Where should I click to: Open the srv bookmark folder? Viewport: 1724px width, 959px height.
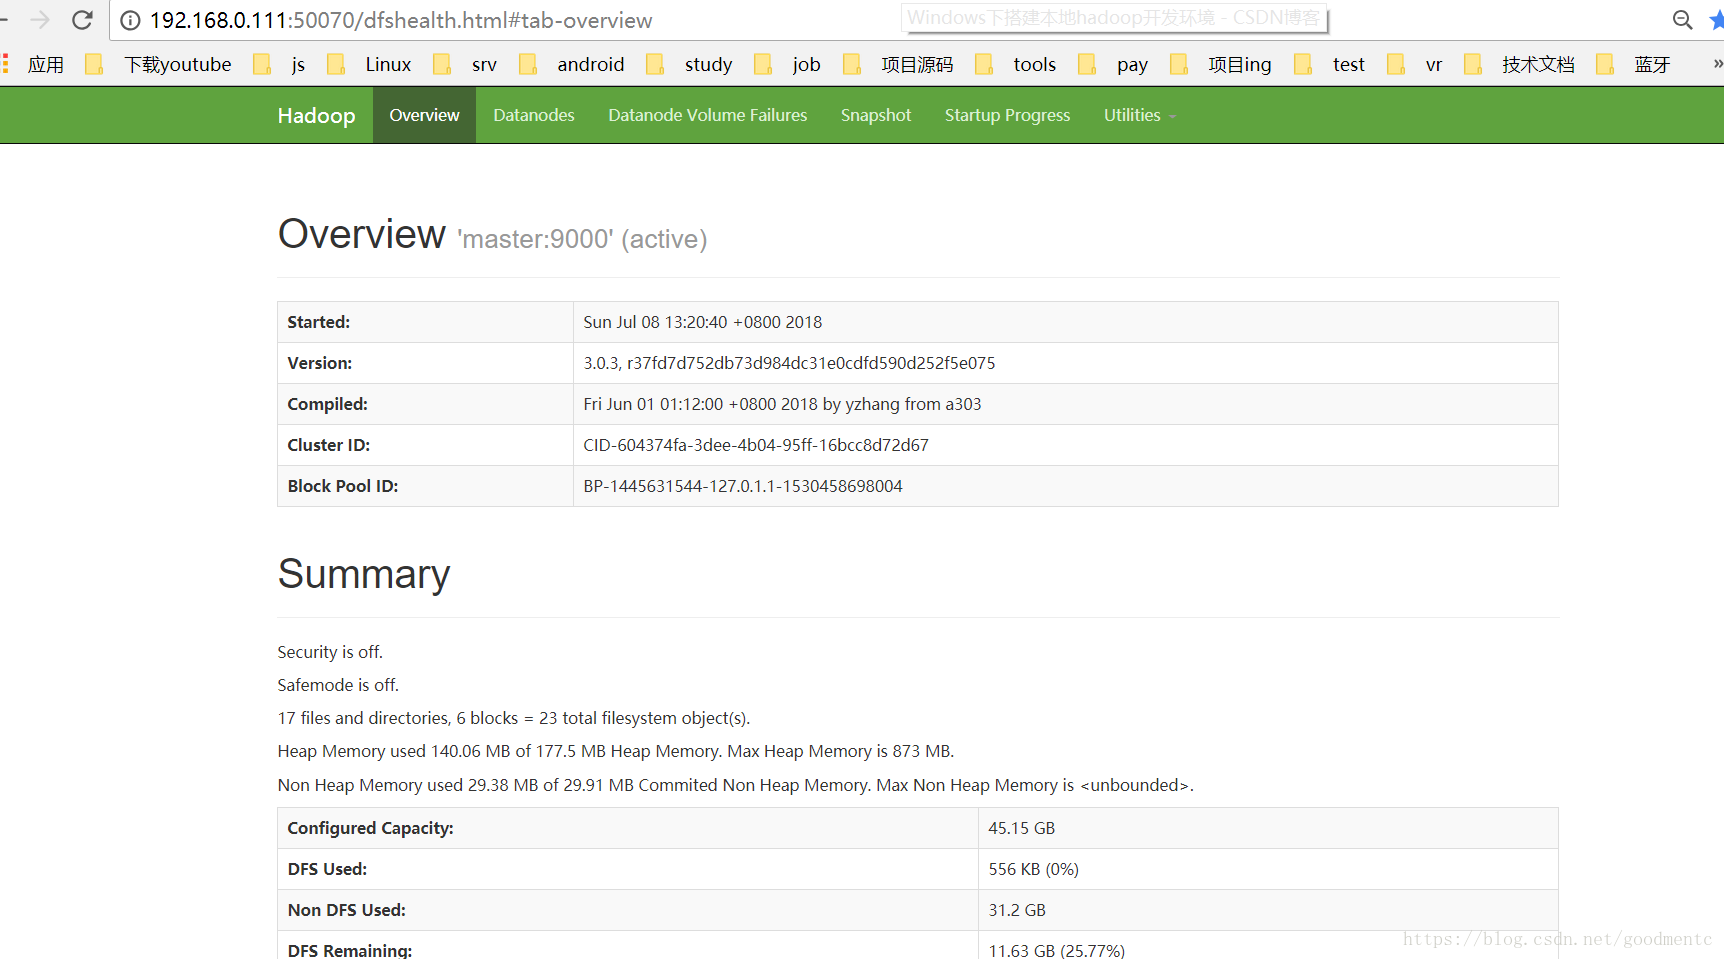465,65
